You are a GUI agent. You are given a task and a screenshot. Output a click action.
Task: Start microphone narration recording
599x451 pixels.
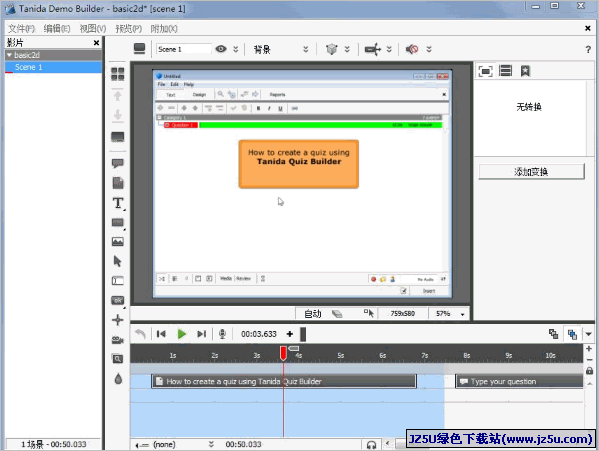pos(222,334)
